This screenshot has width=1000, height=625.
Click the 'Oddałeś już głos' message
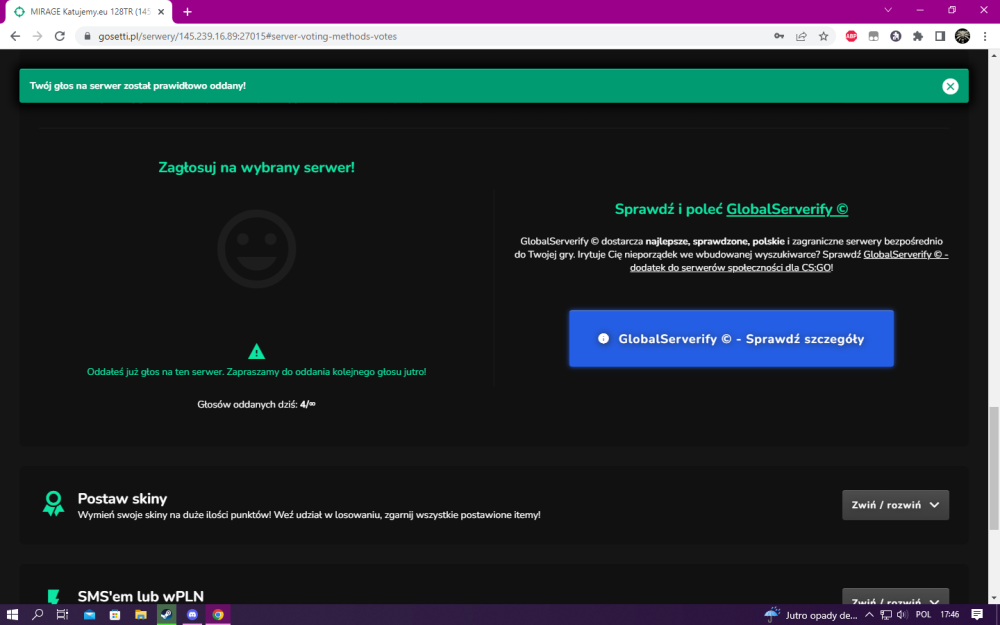coord(256,372)
